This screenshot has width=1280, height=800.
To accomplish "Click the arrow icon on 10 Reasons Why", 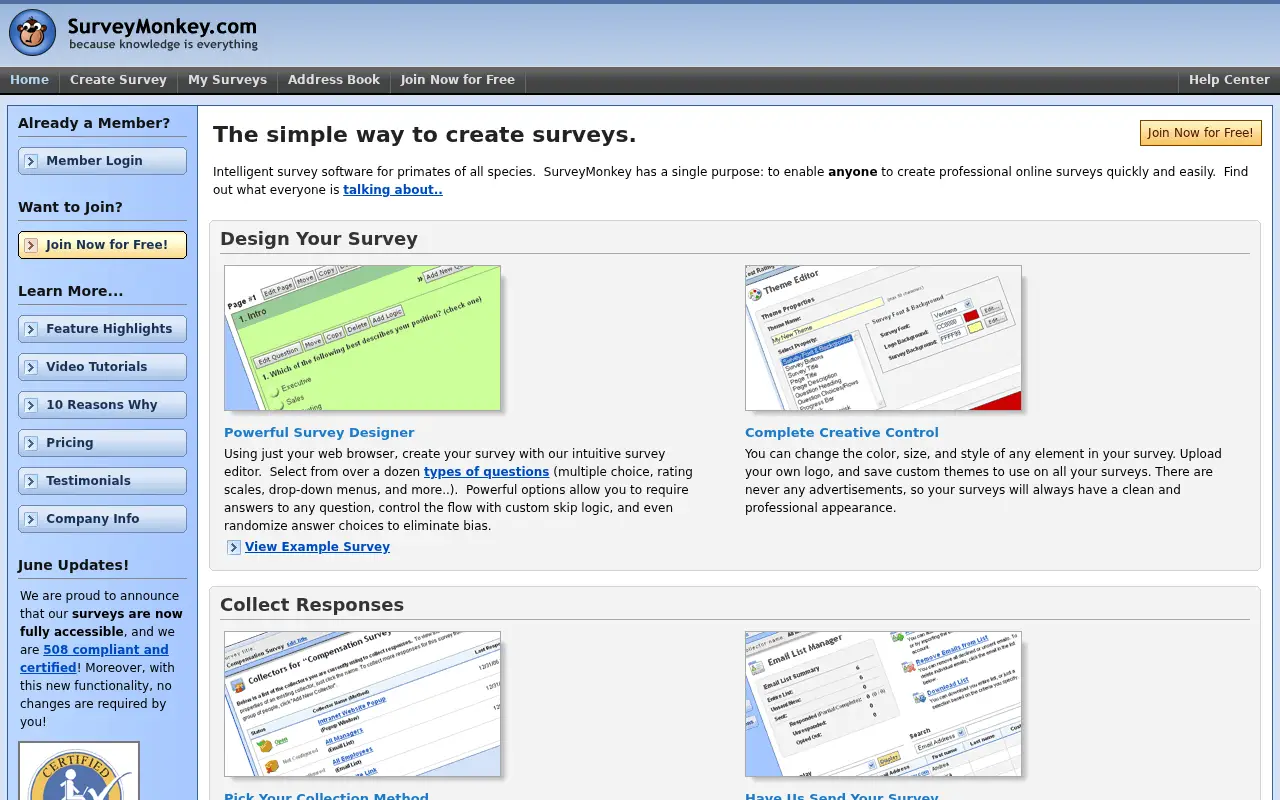I will coord(32,405).
